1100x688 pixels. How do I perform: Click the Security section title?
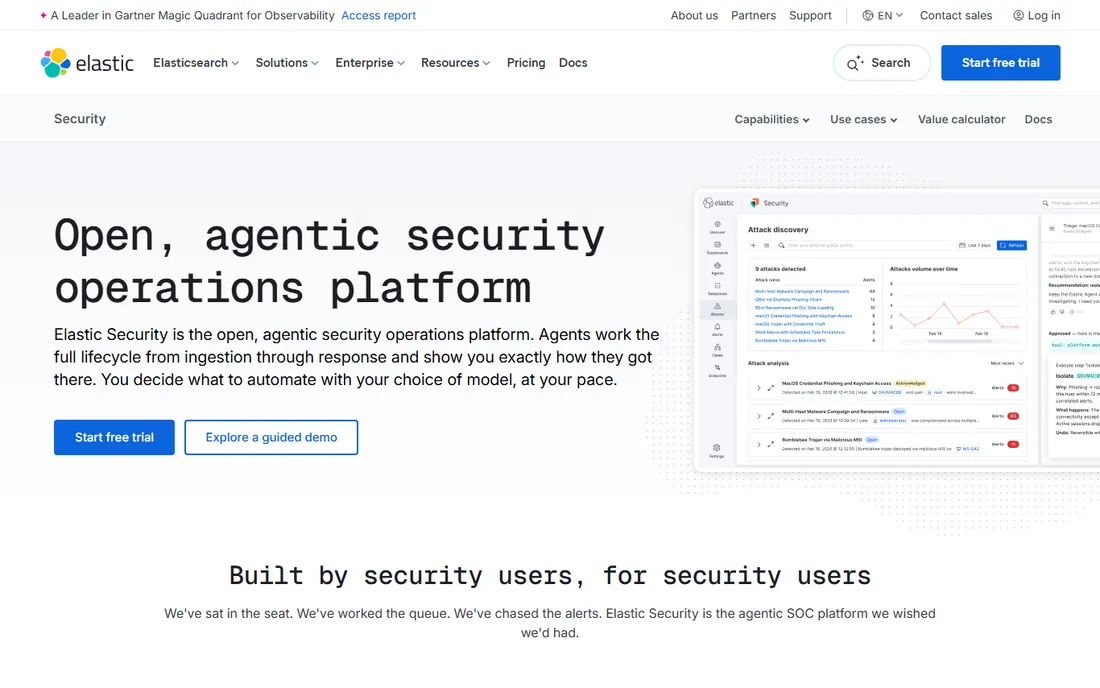click(x=80, y=119)
